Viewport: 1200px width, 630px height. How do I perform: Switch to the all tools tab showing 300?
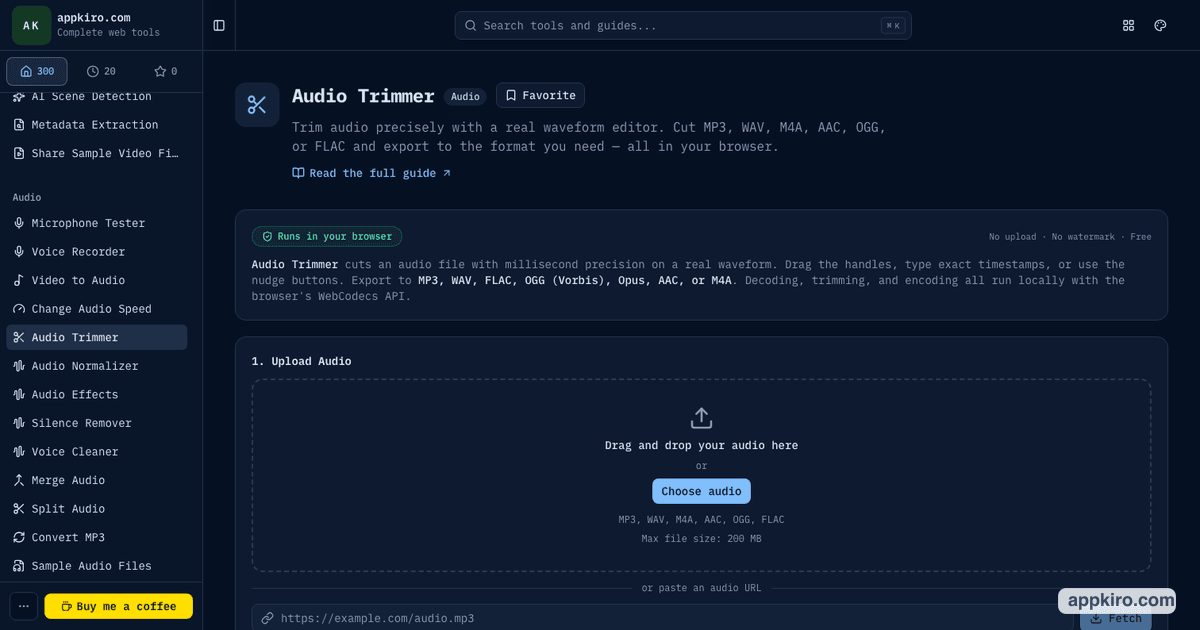click(37, 71)
